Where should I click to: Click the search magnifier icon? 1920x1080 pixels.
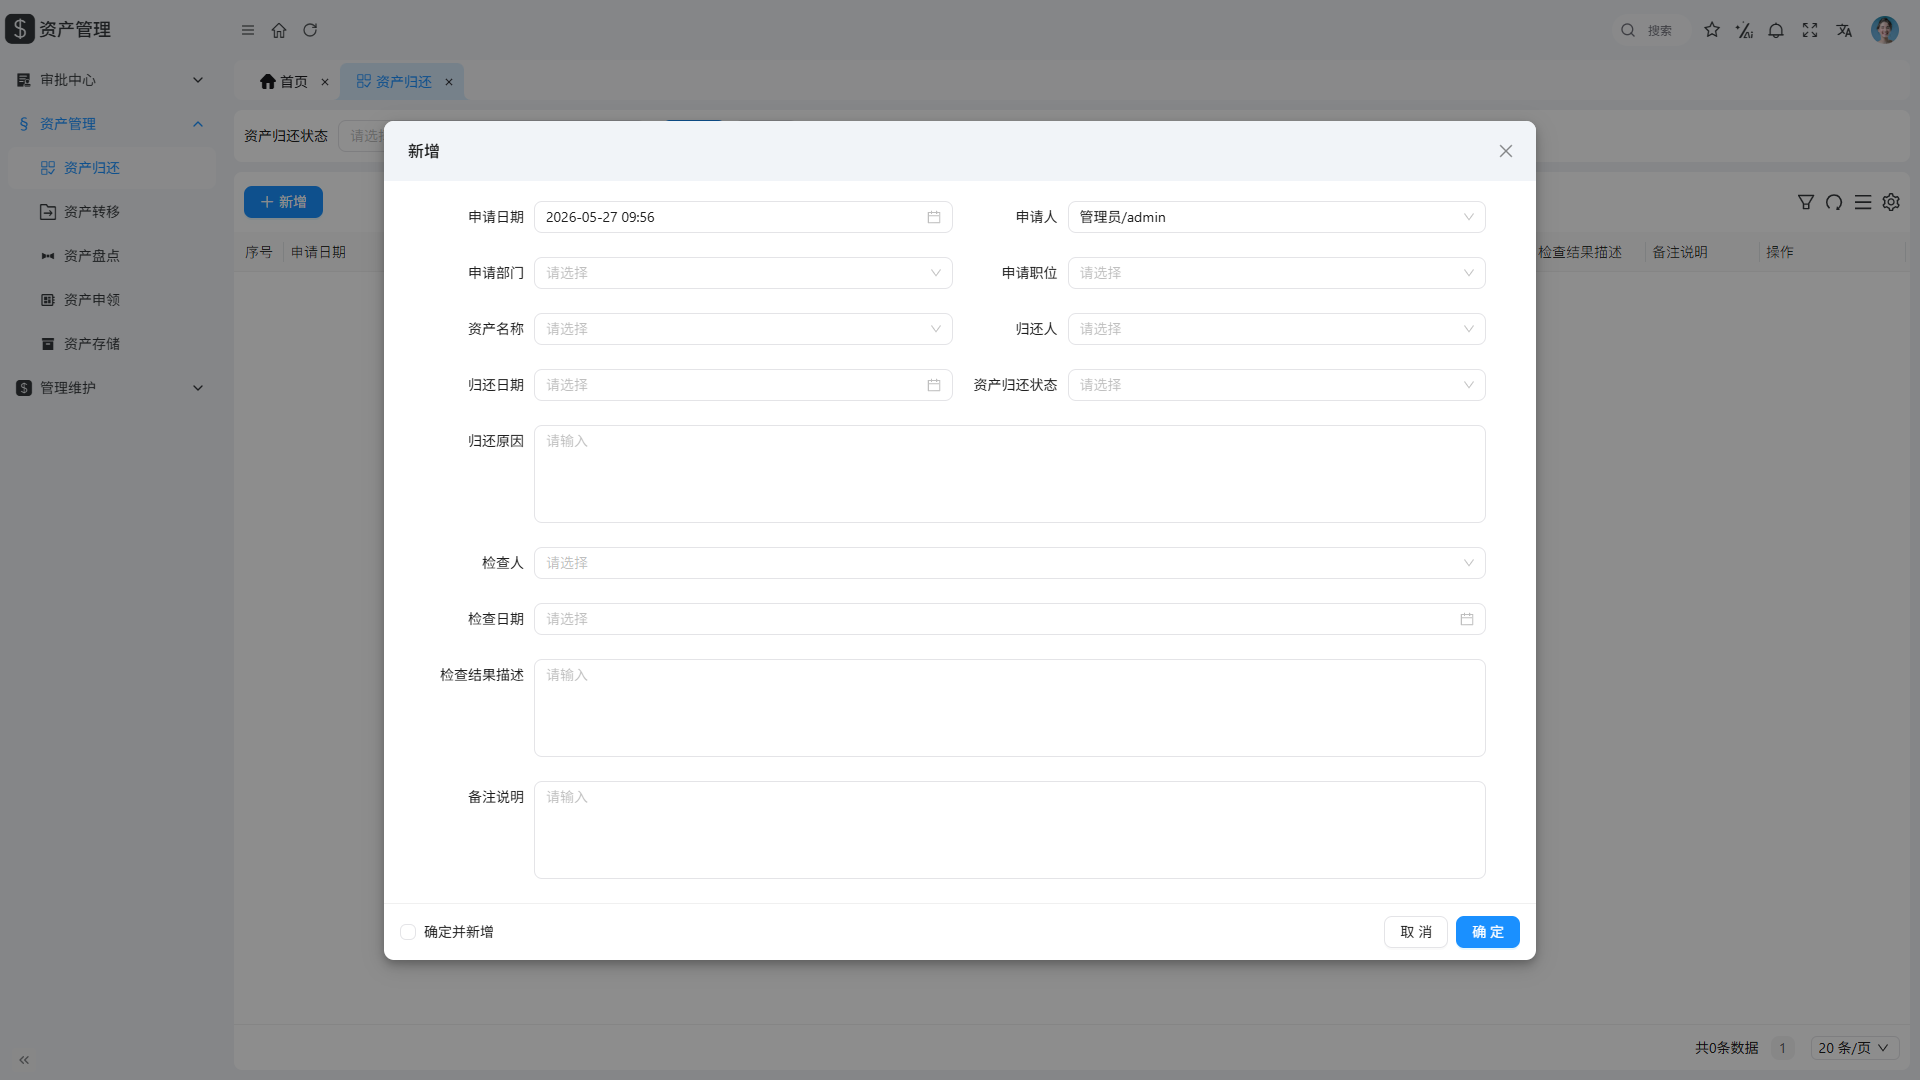tap(1628, 30)
